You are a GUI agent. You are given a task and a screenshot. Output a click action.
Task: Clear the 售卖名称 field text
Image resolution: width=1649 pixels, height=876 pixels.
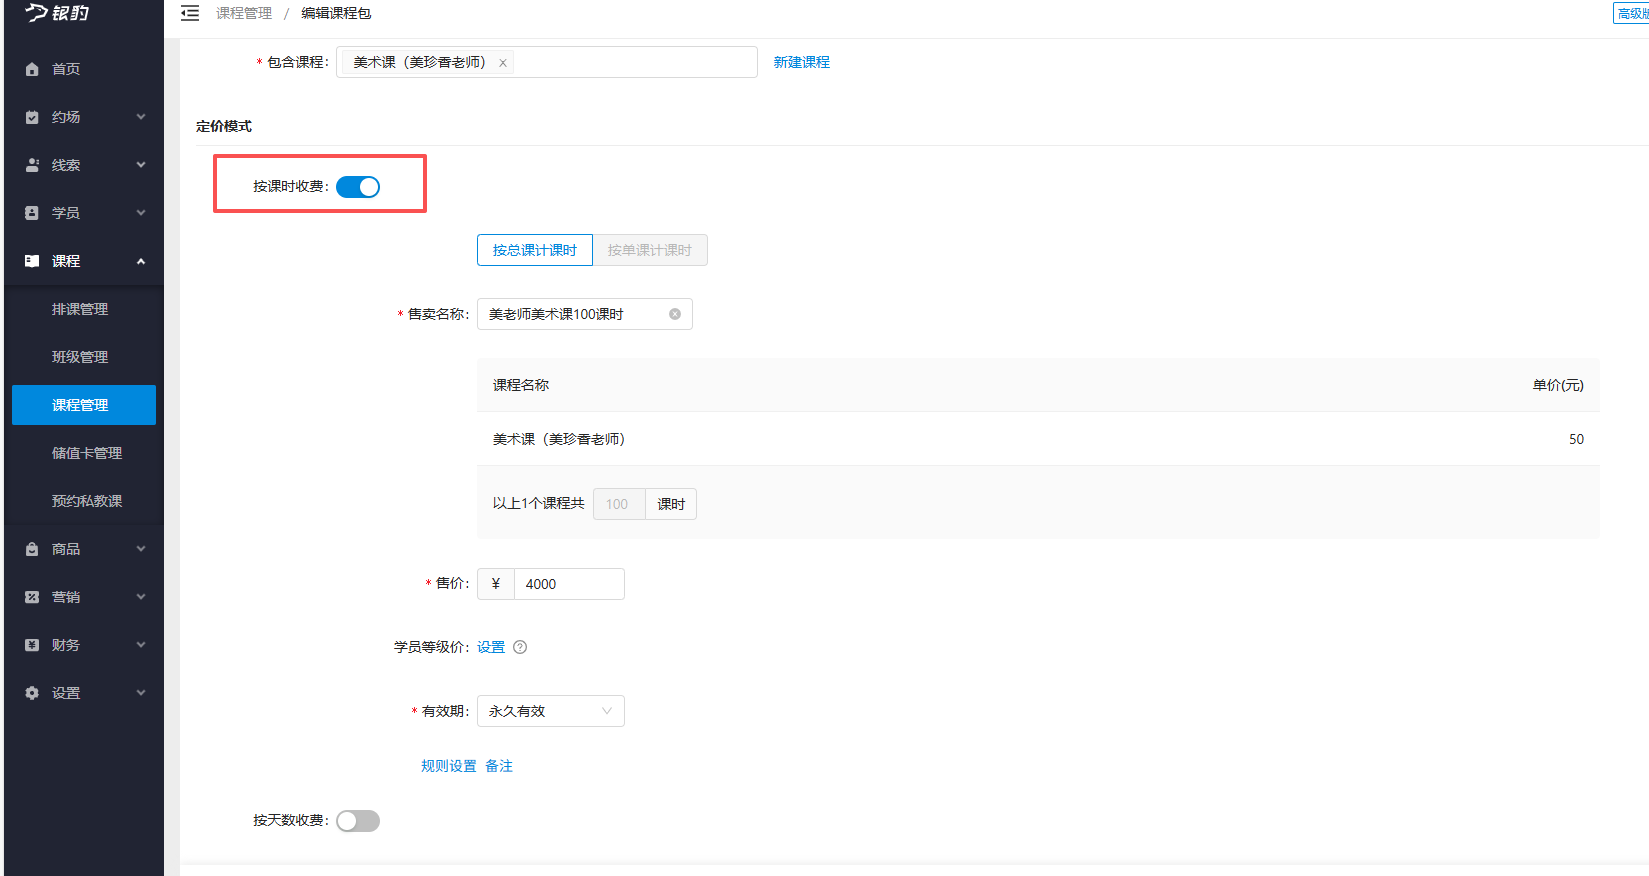click(x=675, y=314)
